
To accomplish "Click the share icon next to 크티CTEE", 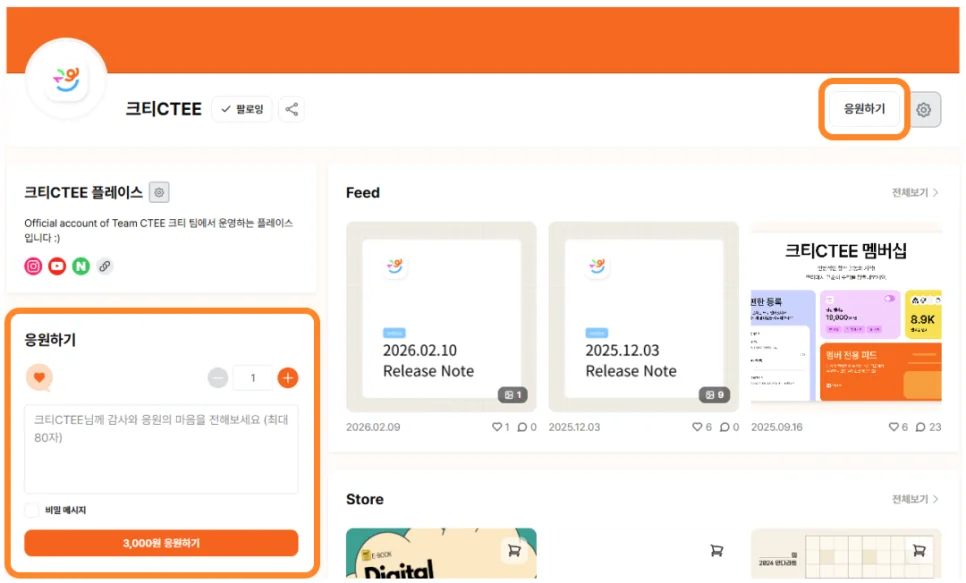I will (291, 109).
